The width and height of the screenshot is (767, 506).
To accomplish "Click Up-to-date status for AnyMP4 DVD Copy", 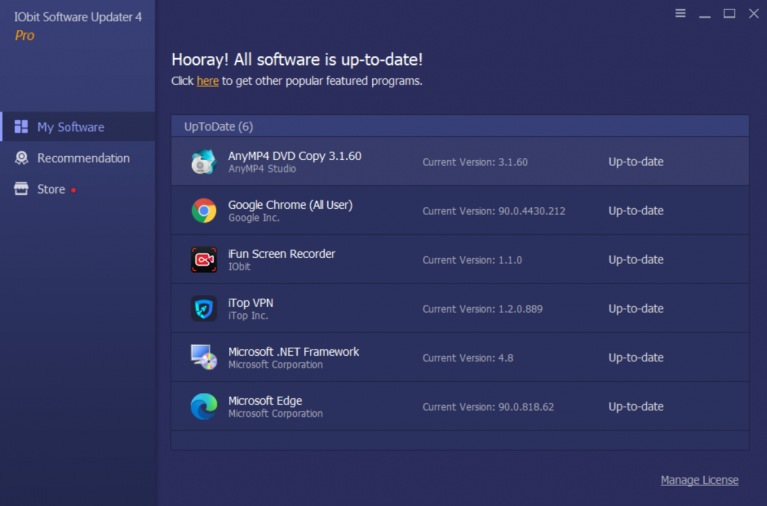I will coord(636,161).
